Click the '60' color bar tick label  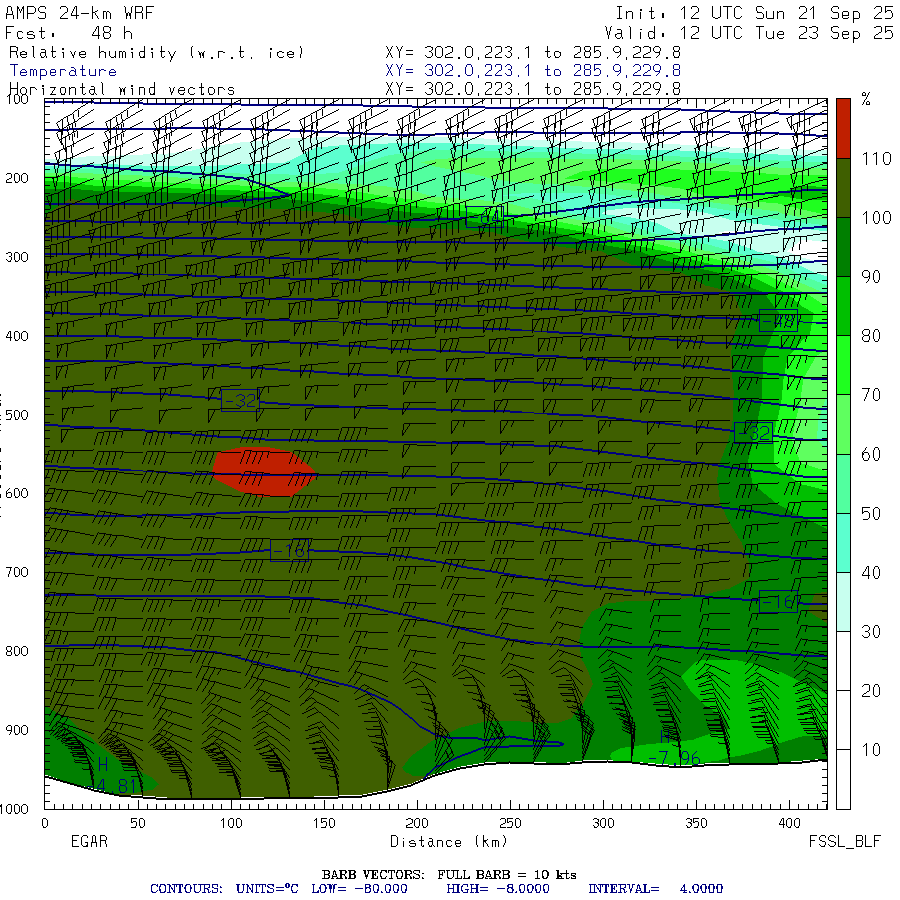[x=871, y=455]
